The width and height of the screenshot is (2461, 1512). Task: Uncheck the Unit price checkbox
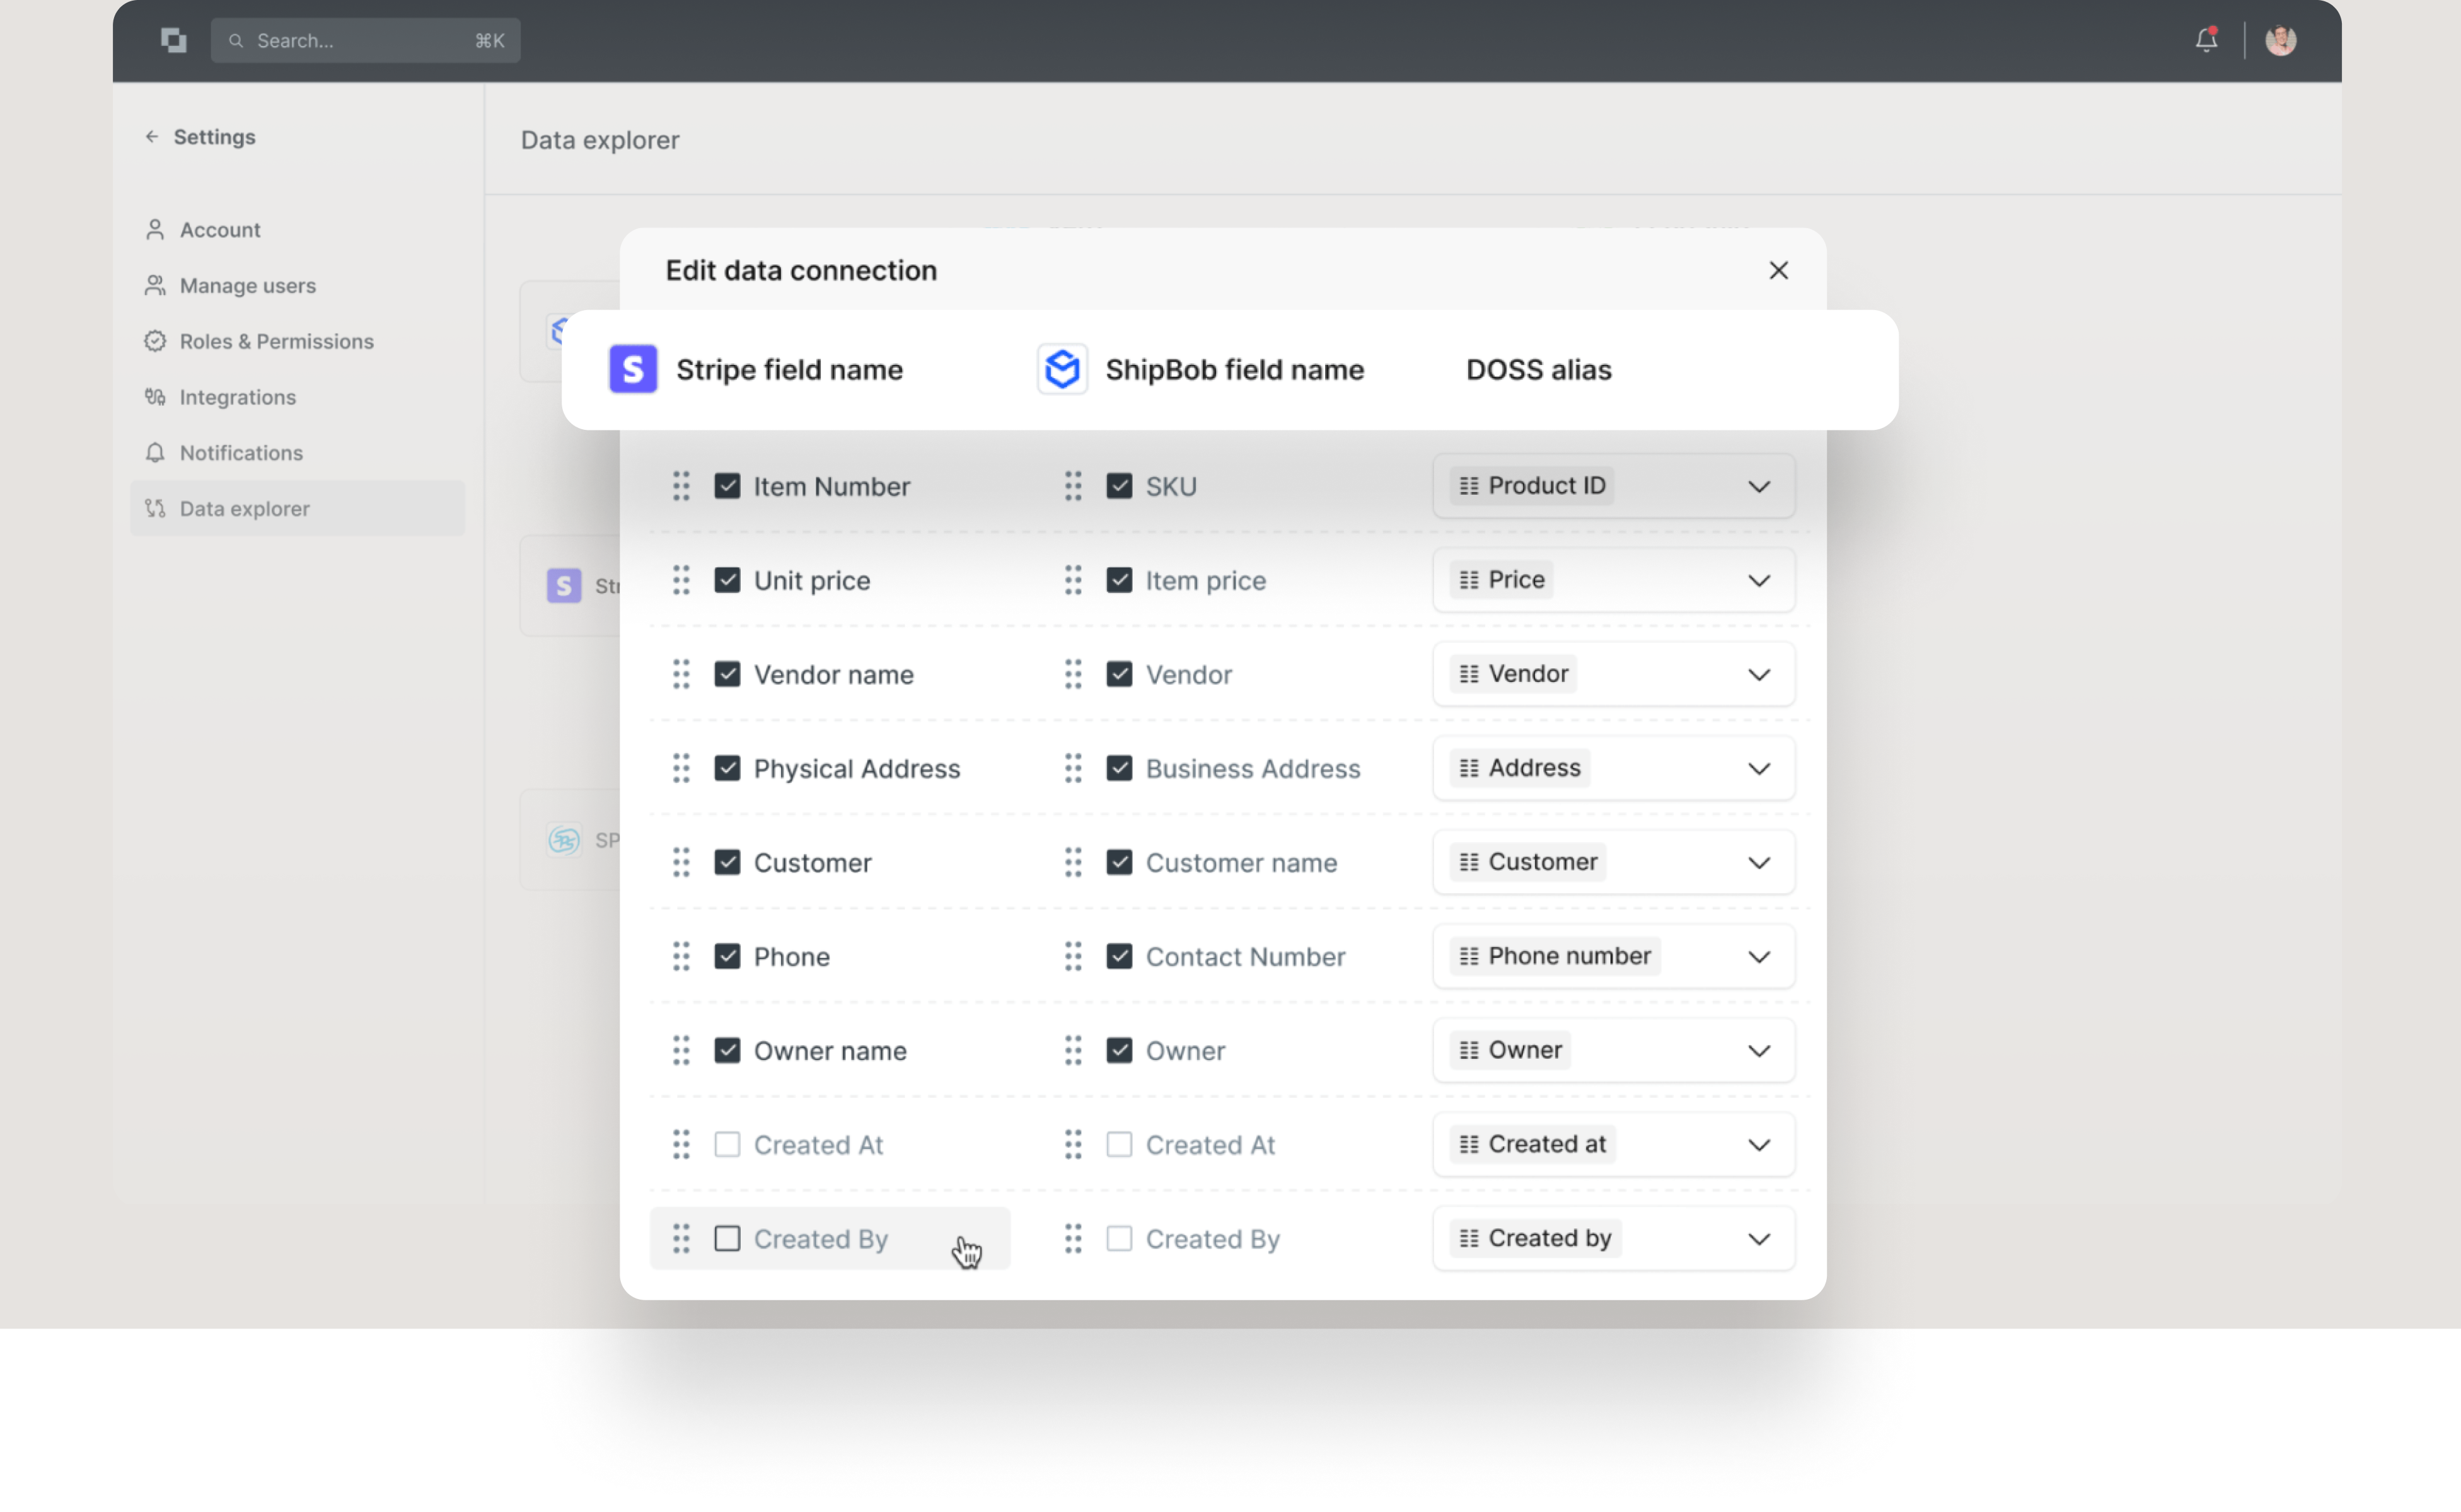[727, 580]
